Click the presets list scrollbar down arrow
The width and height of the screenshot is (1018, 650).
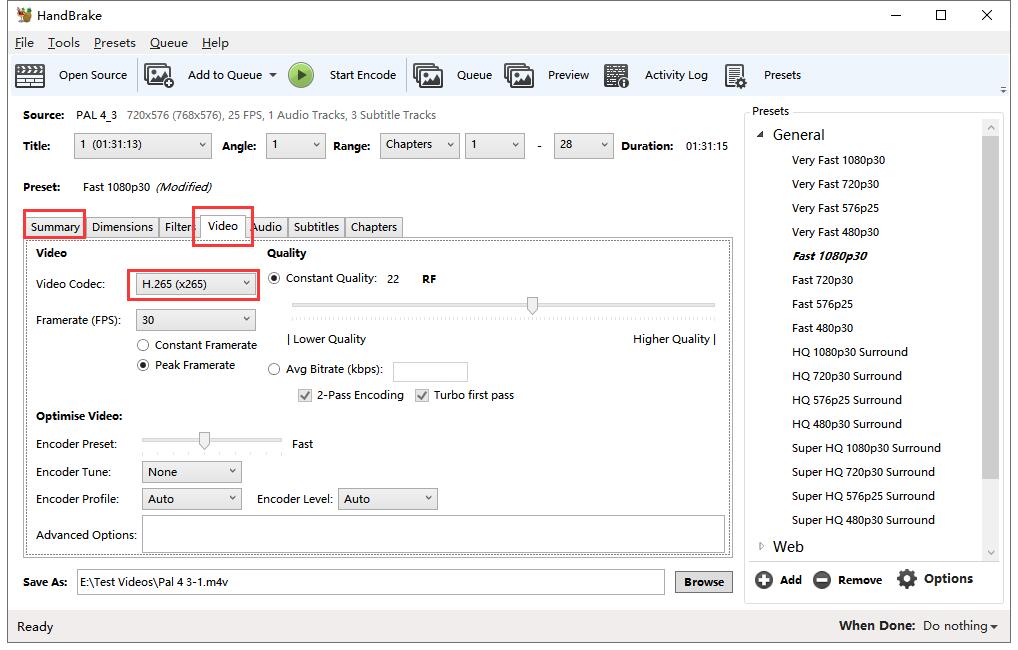tap(991, 553)
